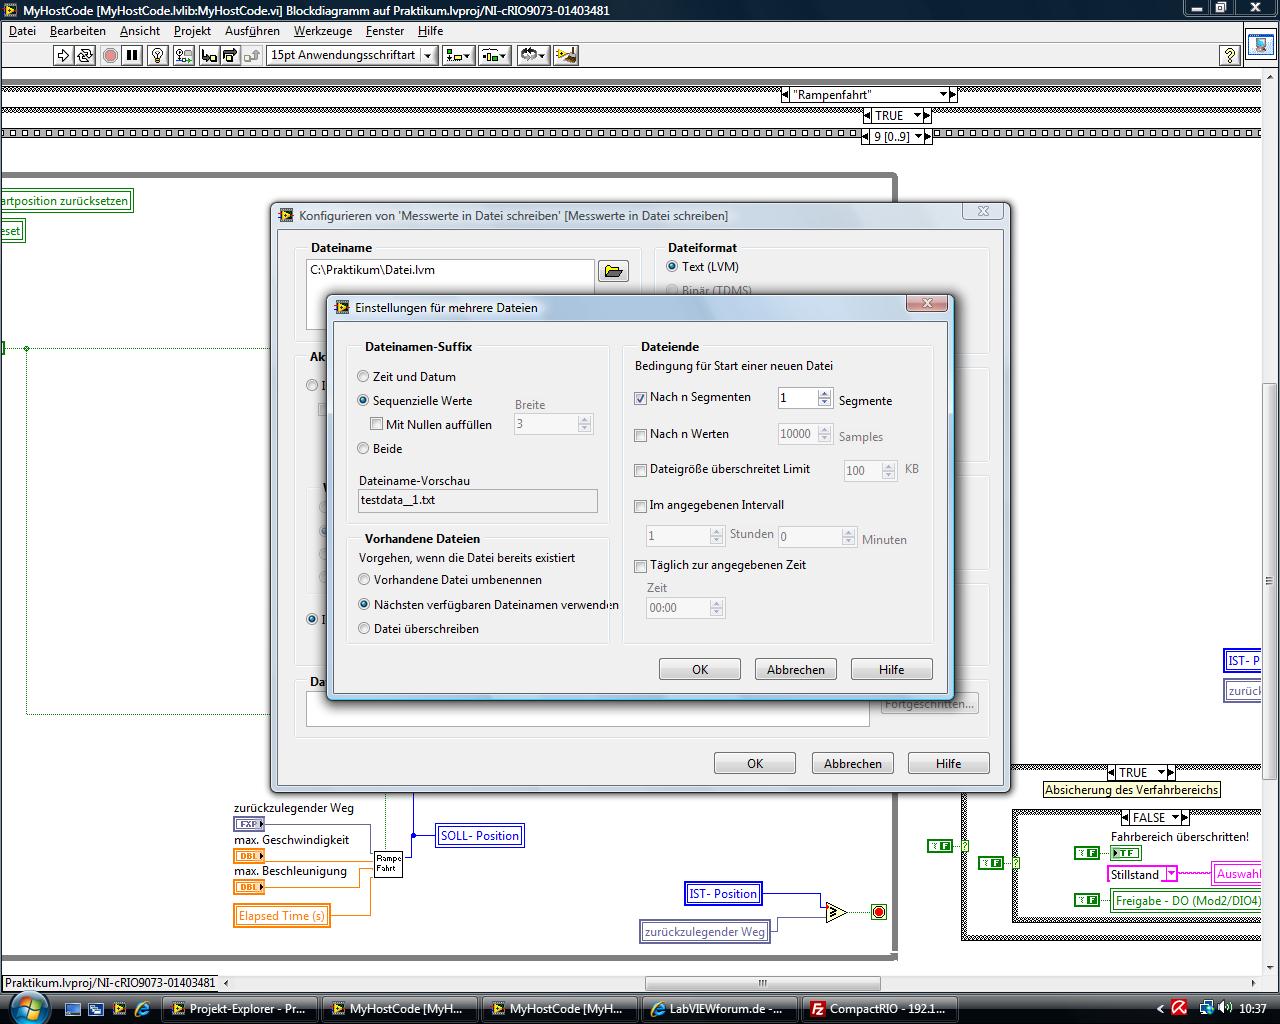Click Retain Wire Values toolbar icon
This screenshot has height=1024, width=1280.
pos(183,56)
